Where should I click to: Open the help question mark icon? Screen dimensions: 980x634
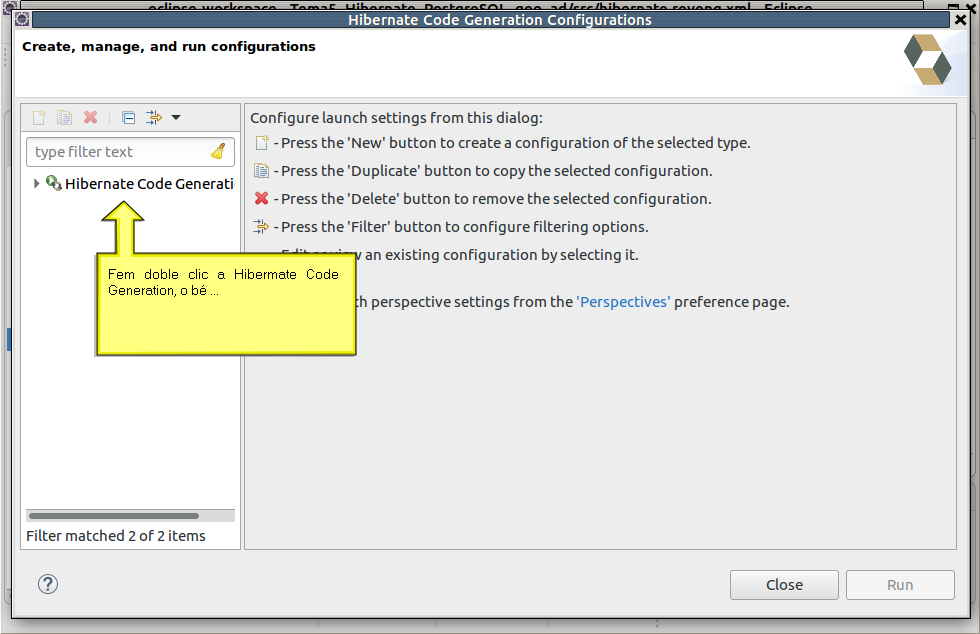pyautogui.click(x=48, y=584)
